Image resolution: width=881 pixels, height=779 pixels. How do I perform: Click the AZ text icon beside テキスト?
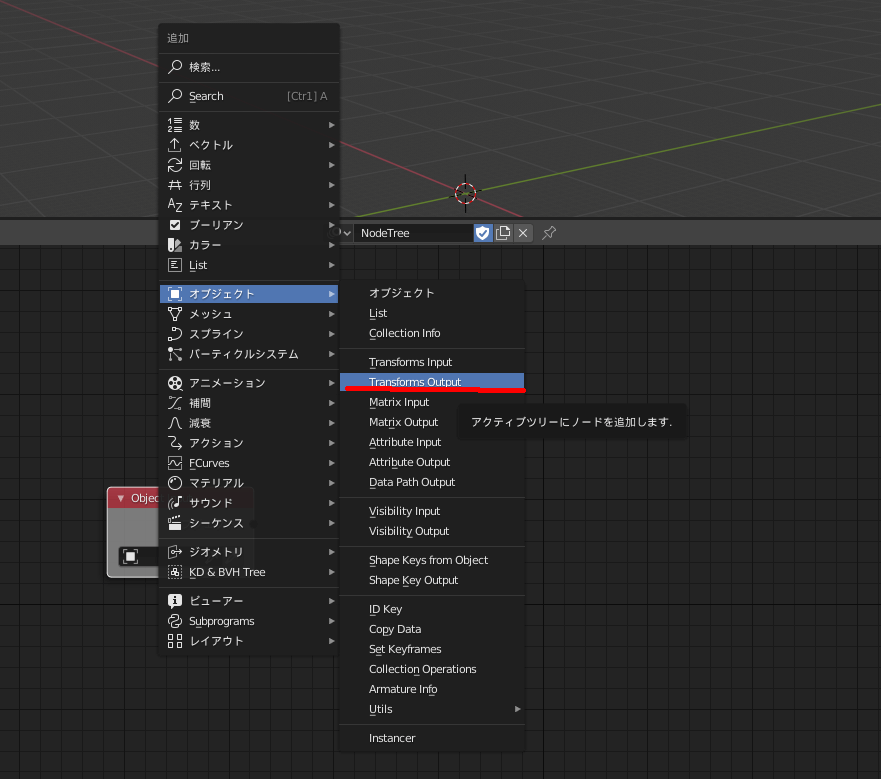[175, 205]
